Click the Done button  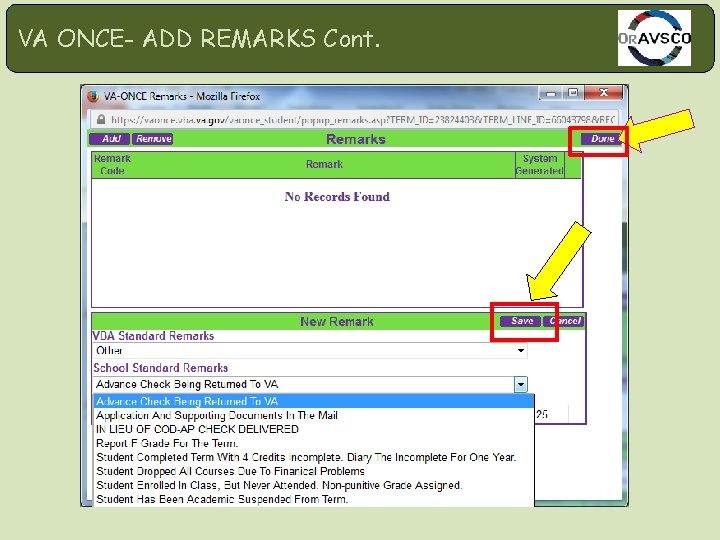click(602, 139)
